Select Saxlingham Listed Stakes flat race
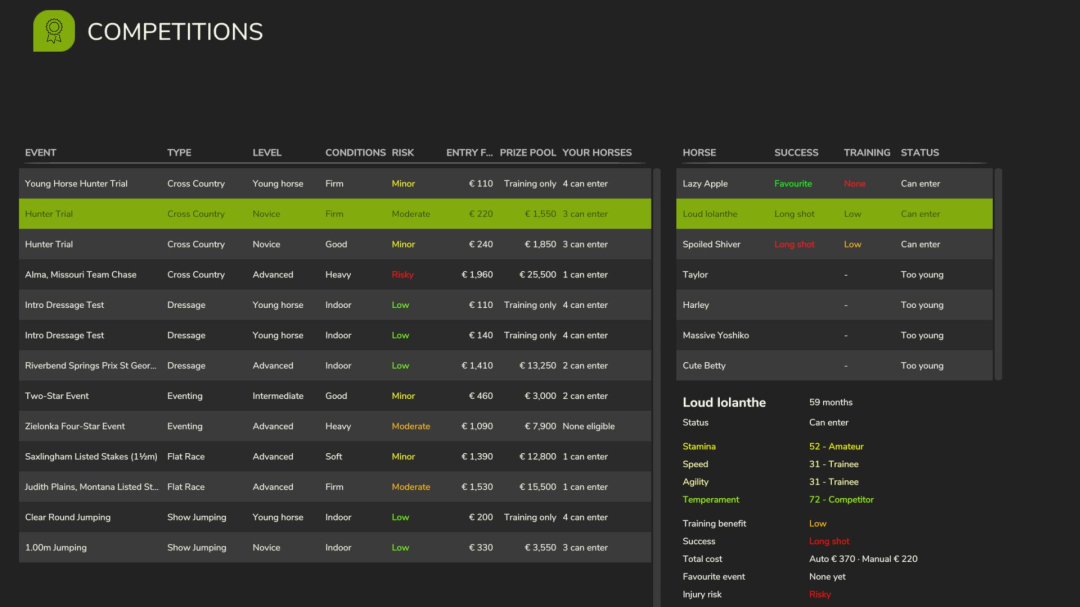The image size is (1080, 607). [x=335, y=456]
